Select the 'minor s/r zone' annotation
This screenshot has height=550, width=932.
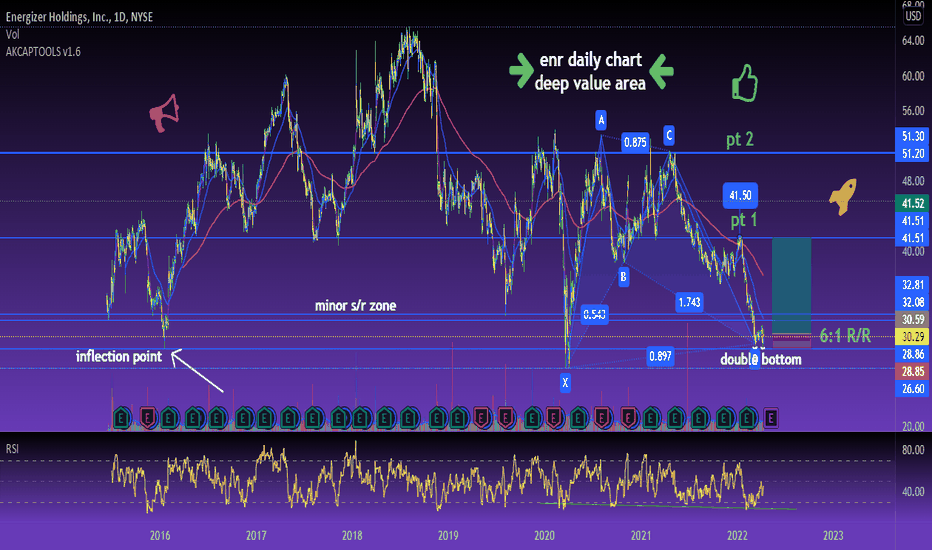pyautogui.click(x=355, y=306)
